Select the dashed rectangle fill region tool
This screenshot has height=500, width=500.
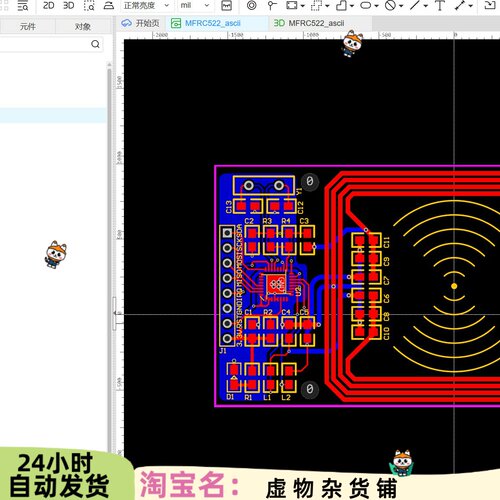pos(316,5)
